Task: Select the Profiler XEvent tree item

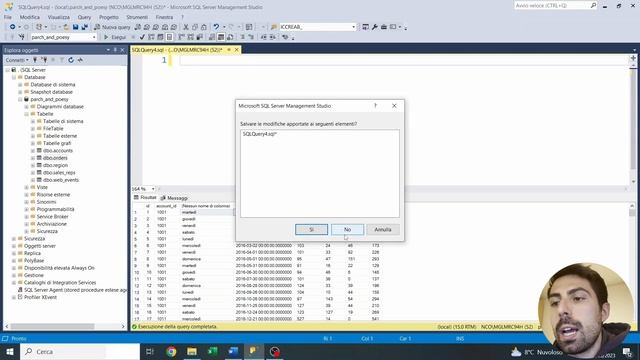Action: click(x=40, y=297)
